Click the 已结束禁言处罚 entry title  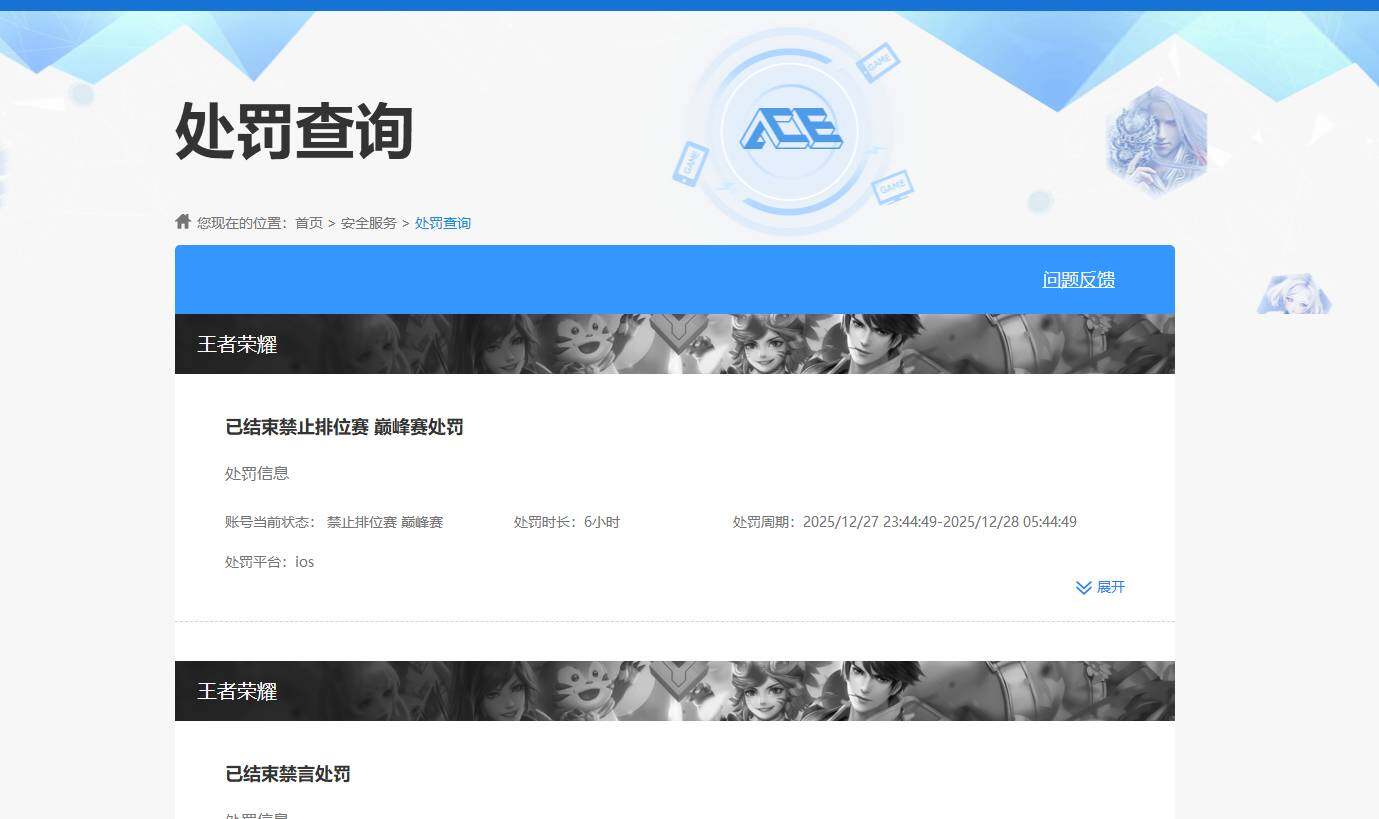click(287, 774)
